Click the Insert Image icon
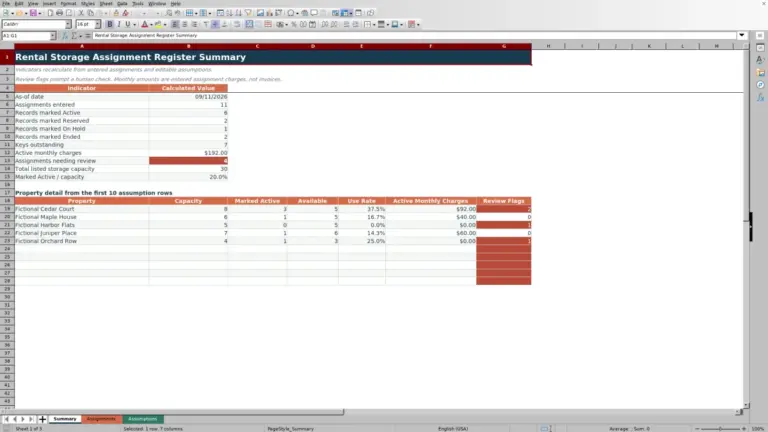The width and height of the screenshot is (768, 432). pyautogui.click(x=260, y=13)
